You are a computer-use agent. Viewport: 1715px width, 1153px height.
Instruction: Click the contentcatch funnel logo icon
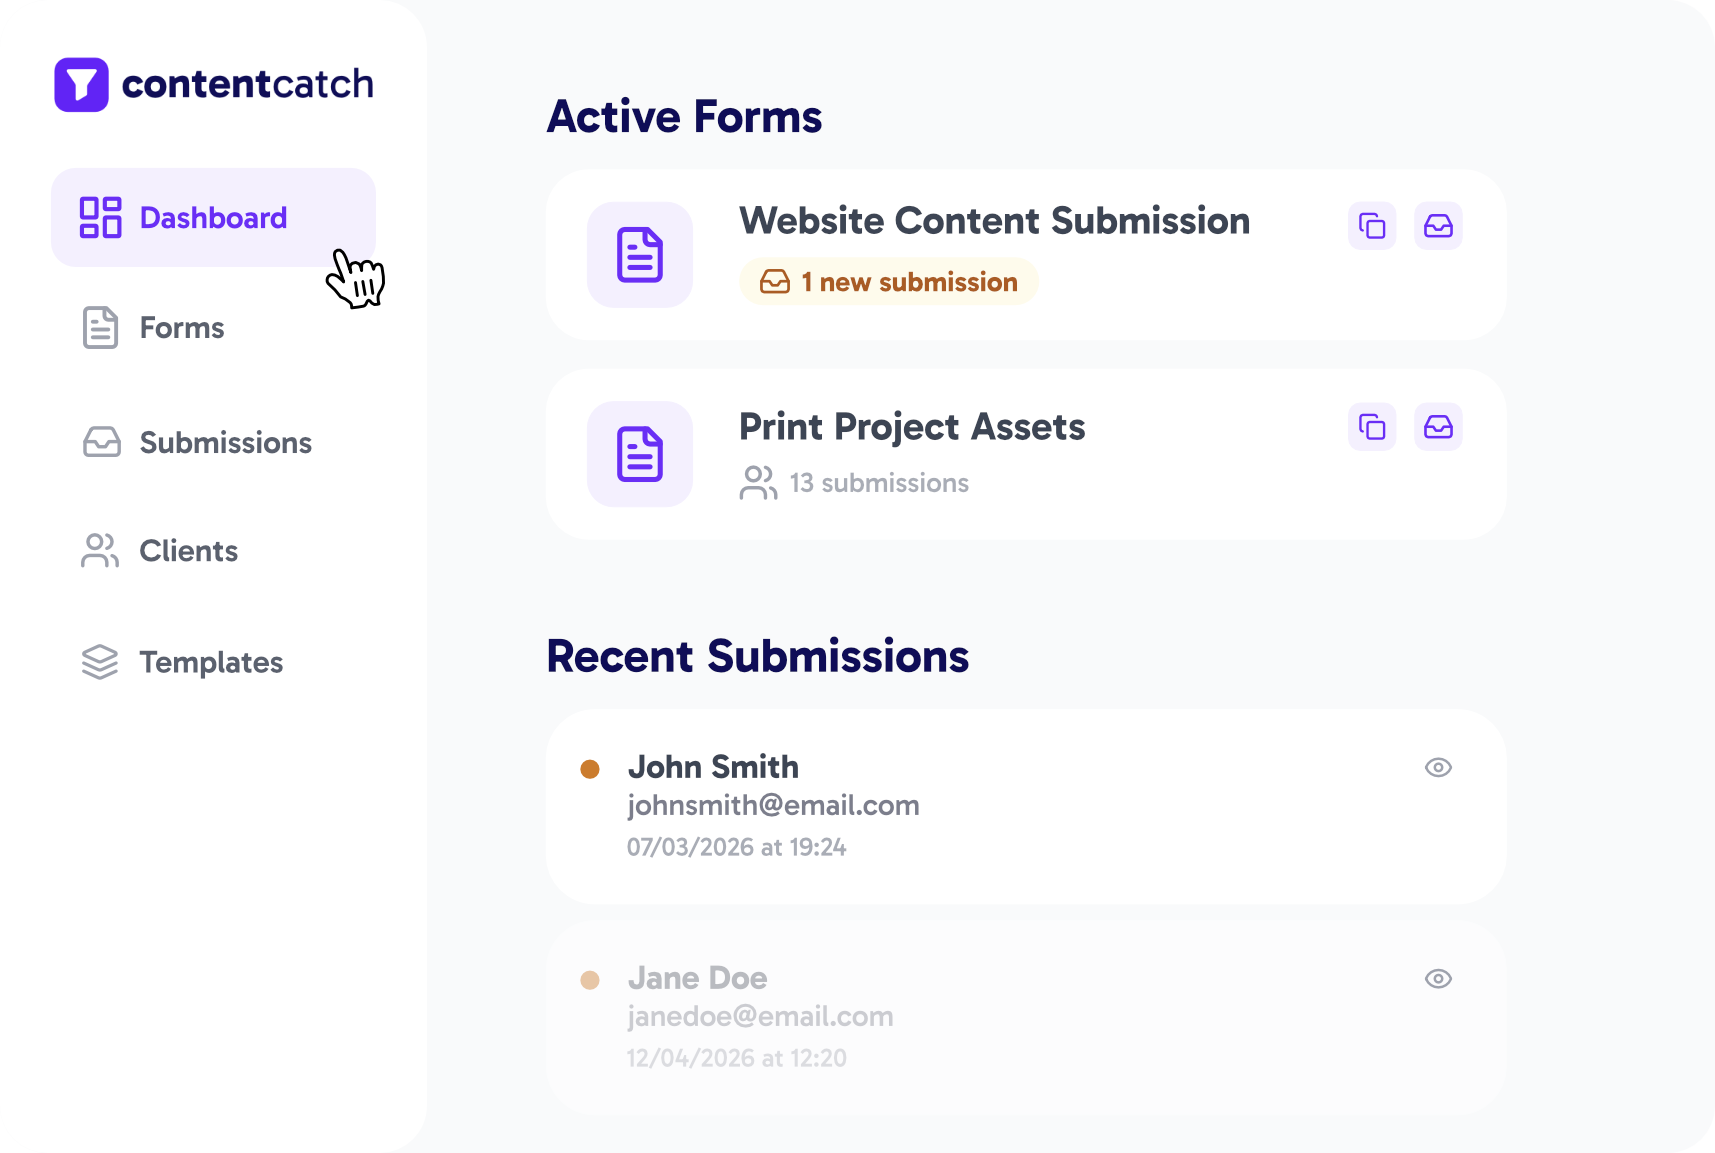[81, 85]
